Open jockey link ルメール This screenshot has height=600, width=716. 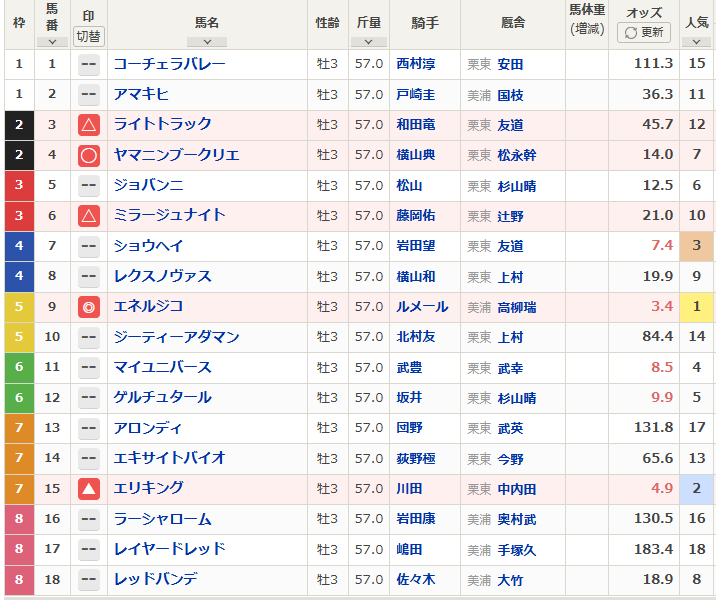coord(421,307)
